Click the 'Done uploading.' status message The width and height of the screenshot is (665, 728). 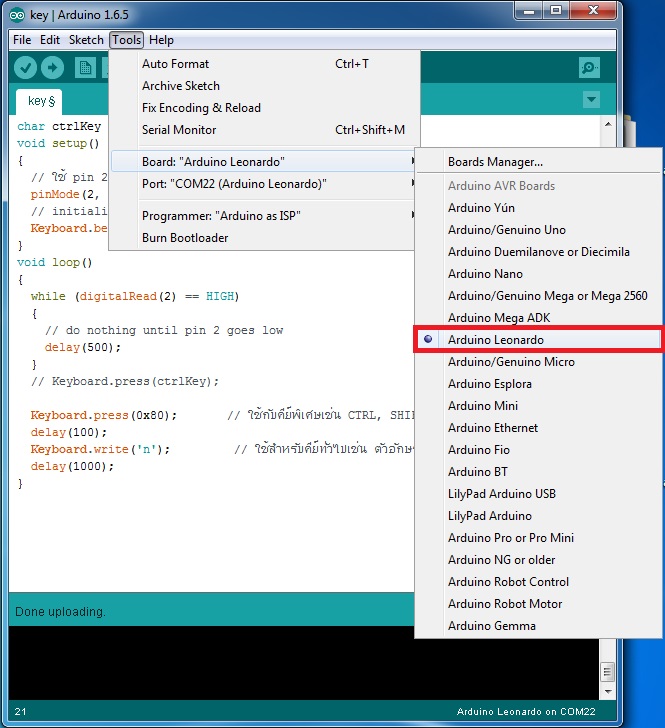click(60, 612)
